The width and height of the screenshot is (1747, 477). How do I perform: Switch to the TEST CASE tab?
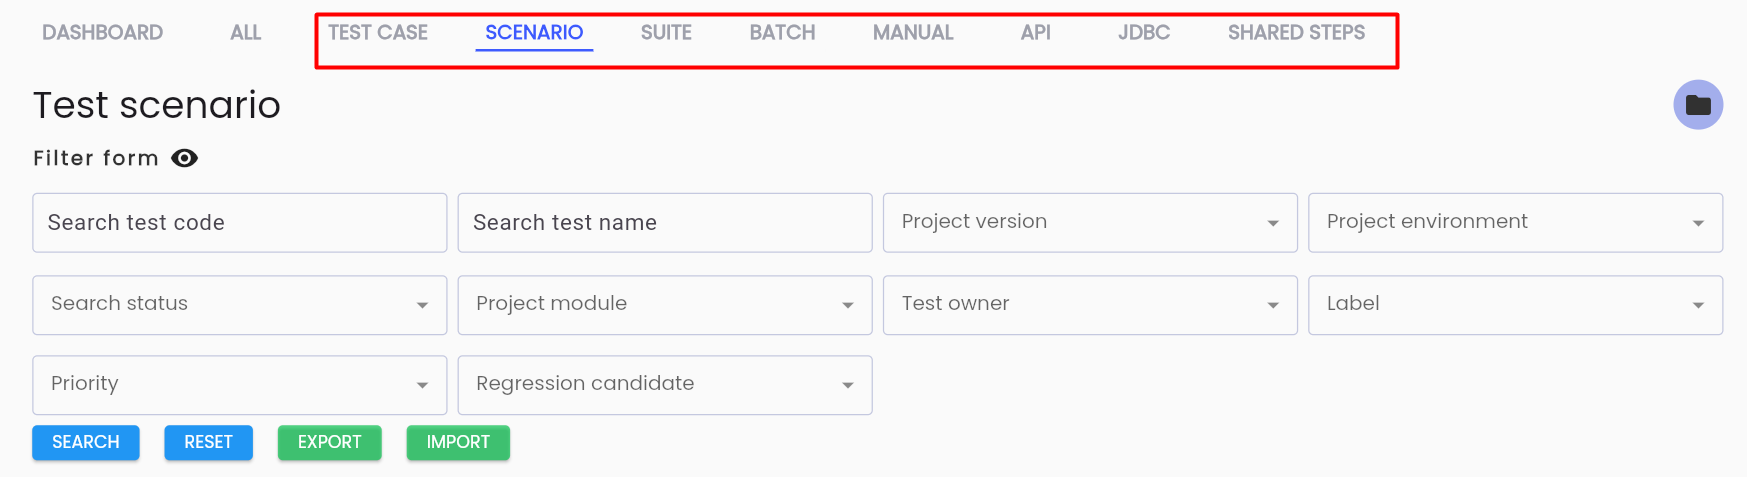(378, 33)
